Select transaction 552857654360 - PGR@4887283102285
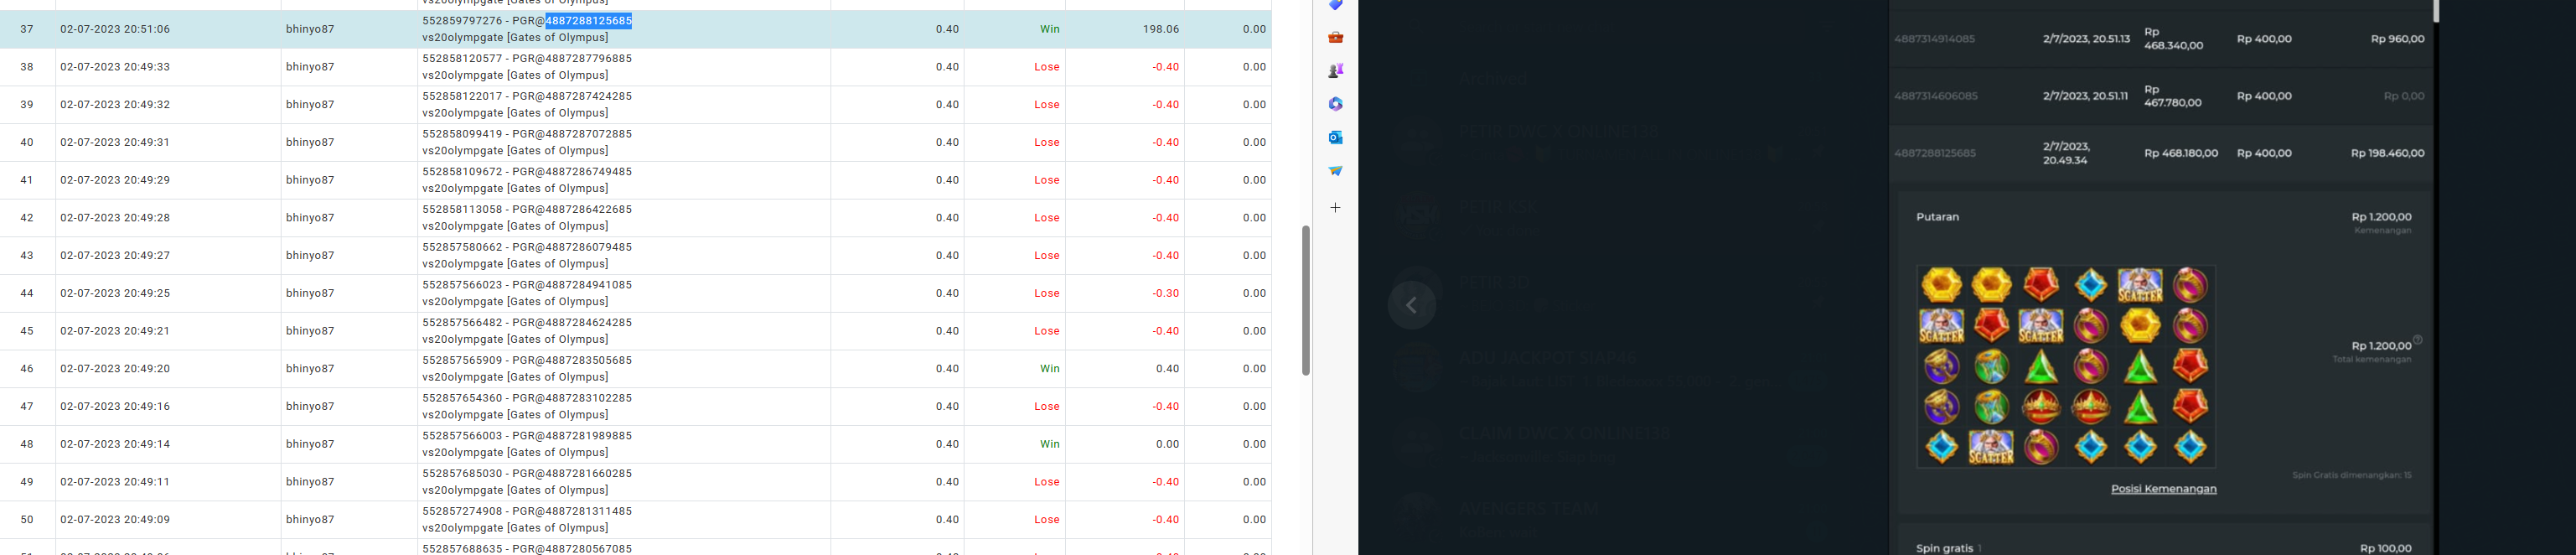This screenshot has height=555, width=2576. click(x=527, y=398)
